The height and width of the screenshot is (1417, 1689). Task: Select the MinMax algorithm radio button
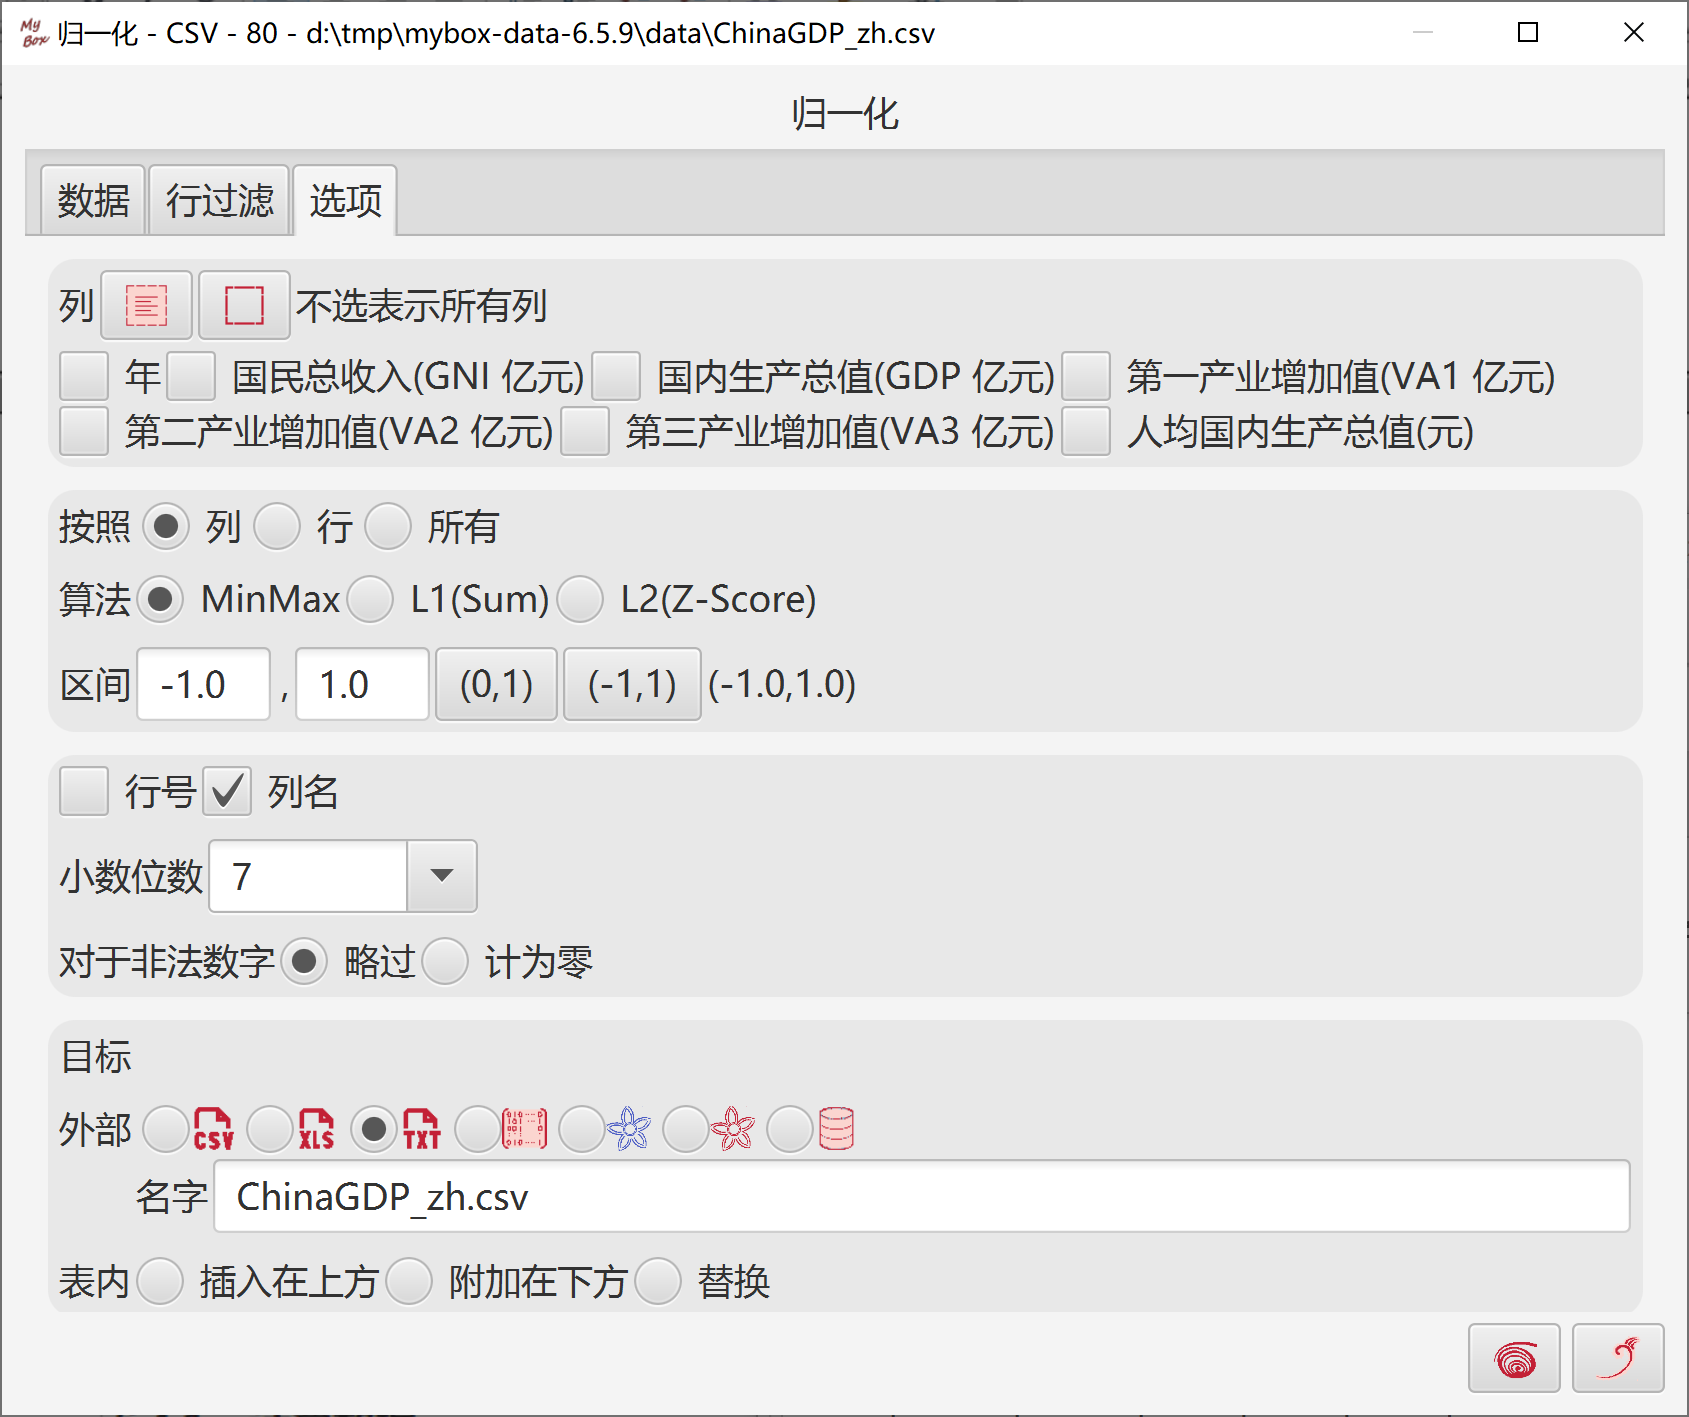coord(160,599)
